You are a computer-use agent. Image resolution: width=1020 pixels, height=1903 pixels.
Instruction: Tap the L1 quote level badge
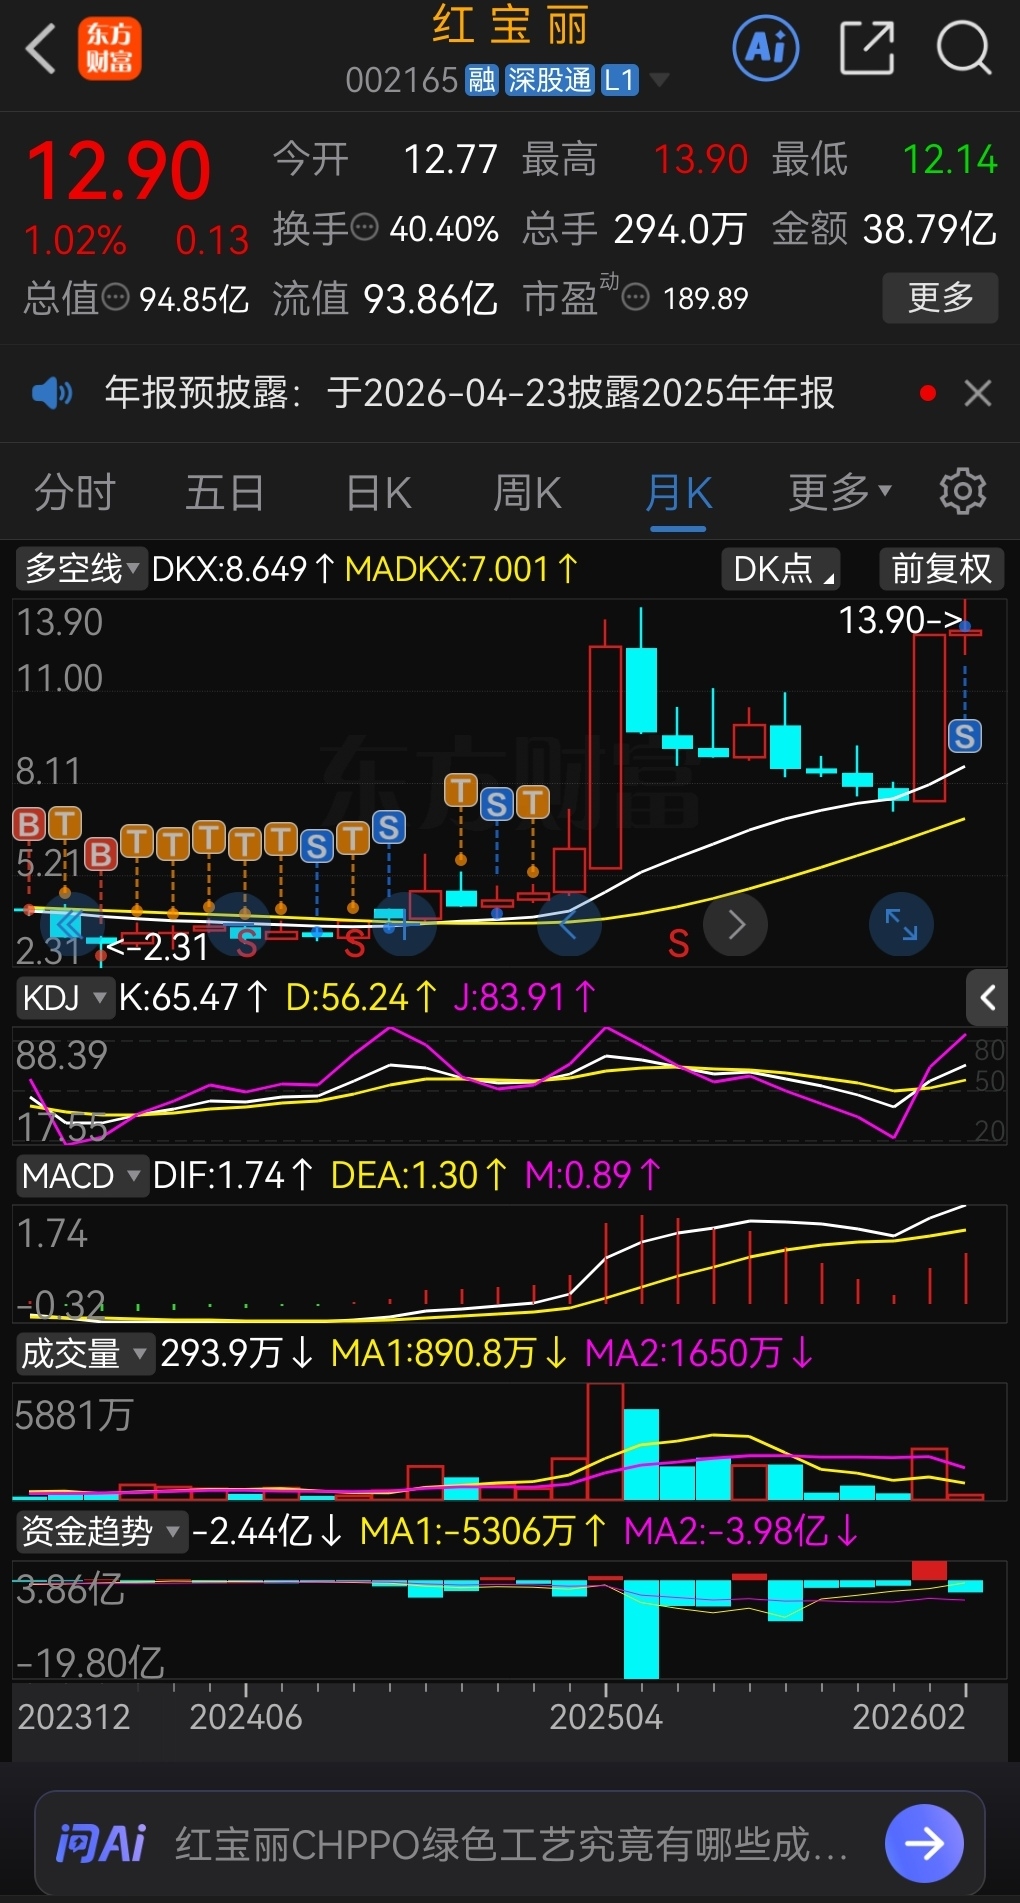619,80
